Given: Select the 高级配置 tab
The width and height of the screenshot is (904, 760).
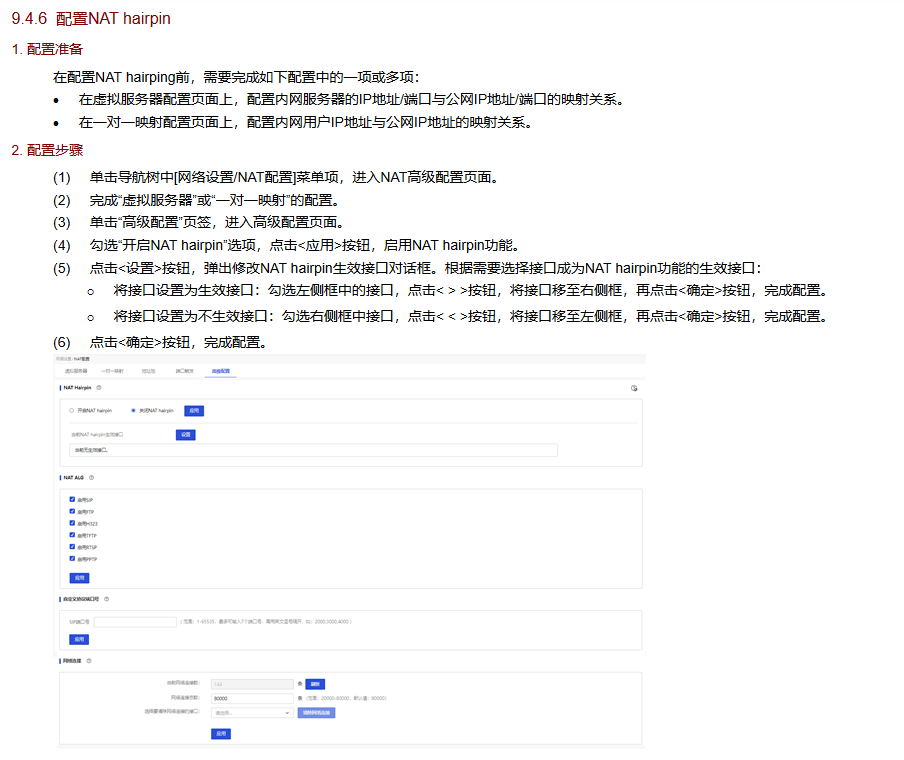Looking at the screenshot, I should pyautogui.click(x=220, y=371).
